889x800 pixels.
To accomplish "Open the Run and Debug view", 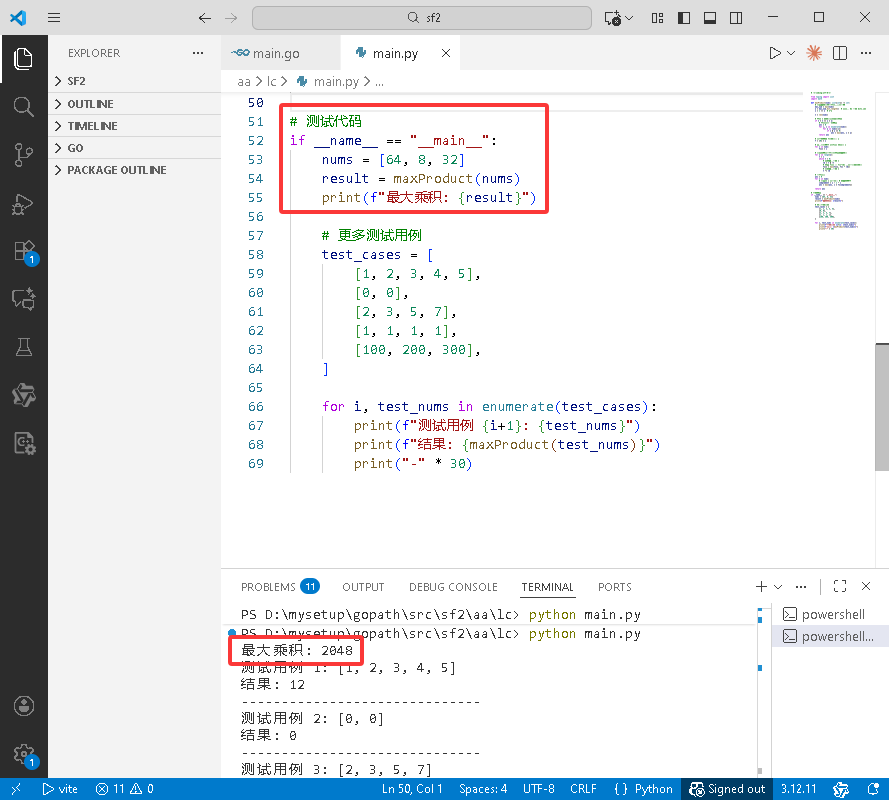I will tap(23, 204).
